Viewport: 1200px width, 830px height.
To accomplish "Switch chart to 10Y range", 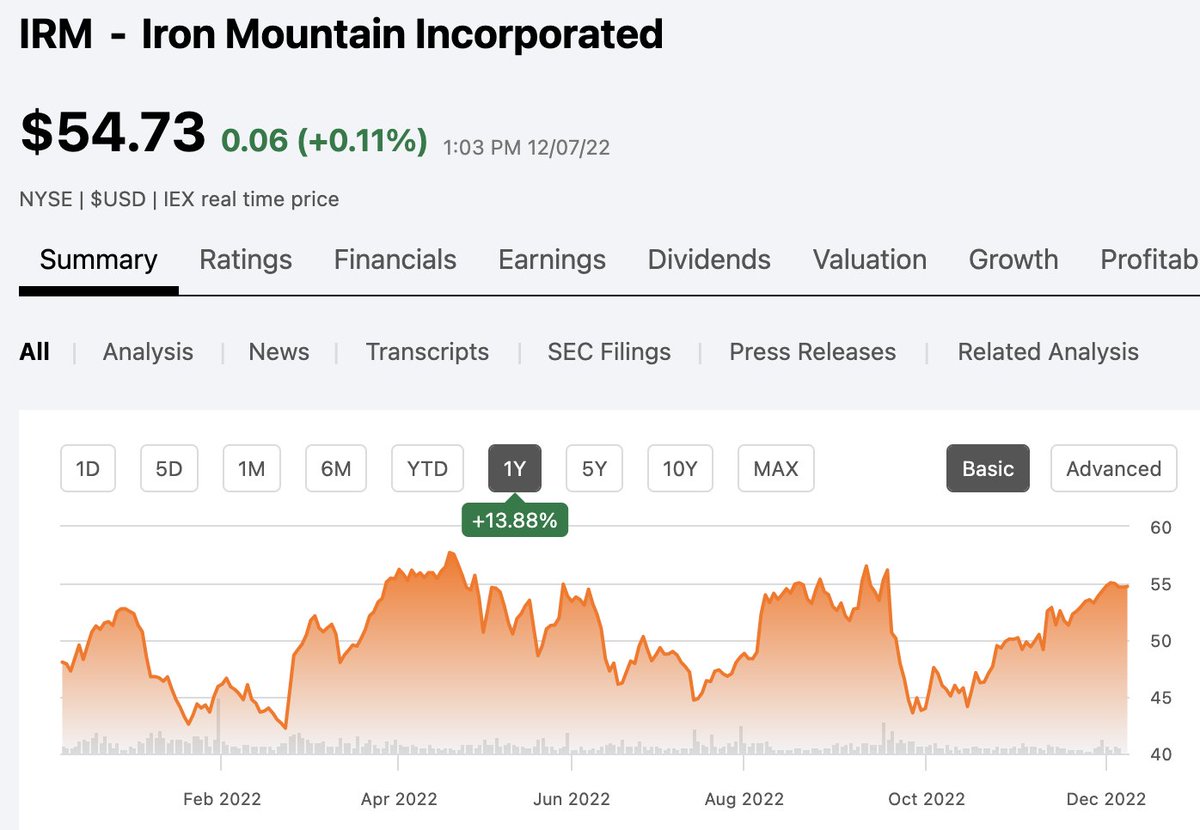I will click(x=680, y=469).
